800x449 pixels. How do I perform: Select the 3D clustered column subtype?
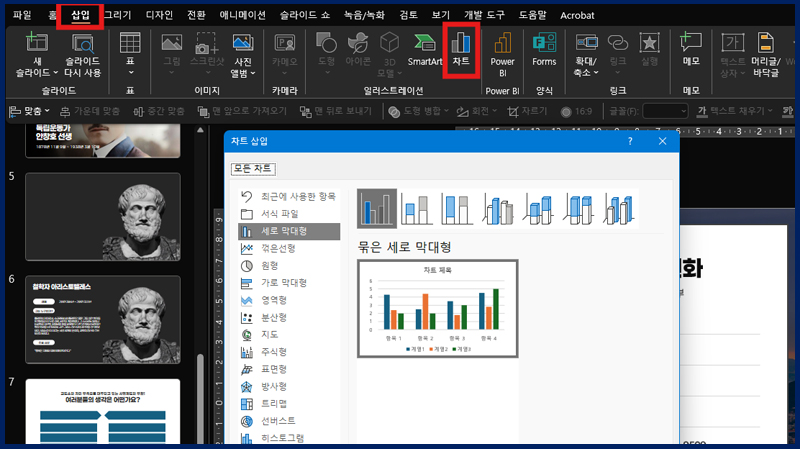[x=497, y=208]
